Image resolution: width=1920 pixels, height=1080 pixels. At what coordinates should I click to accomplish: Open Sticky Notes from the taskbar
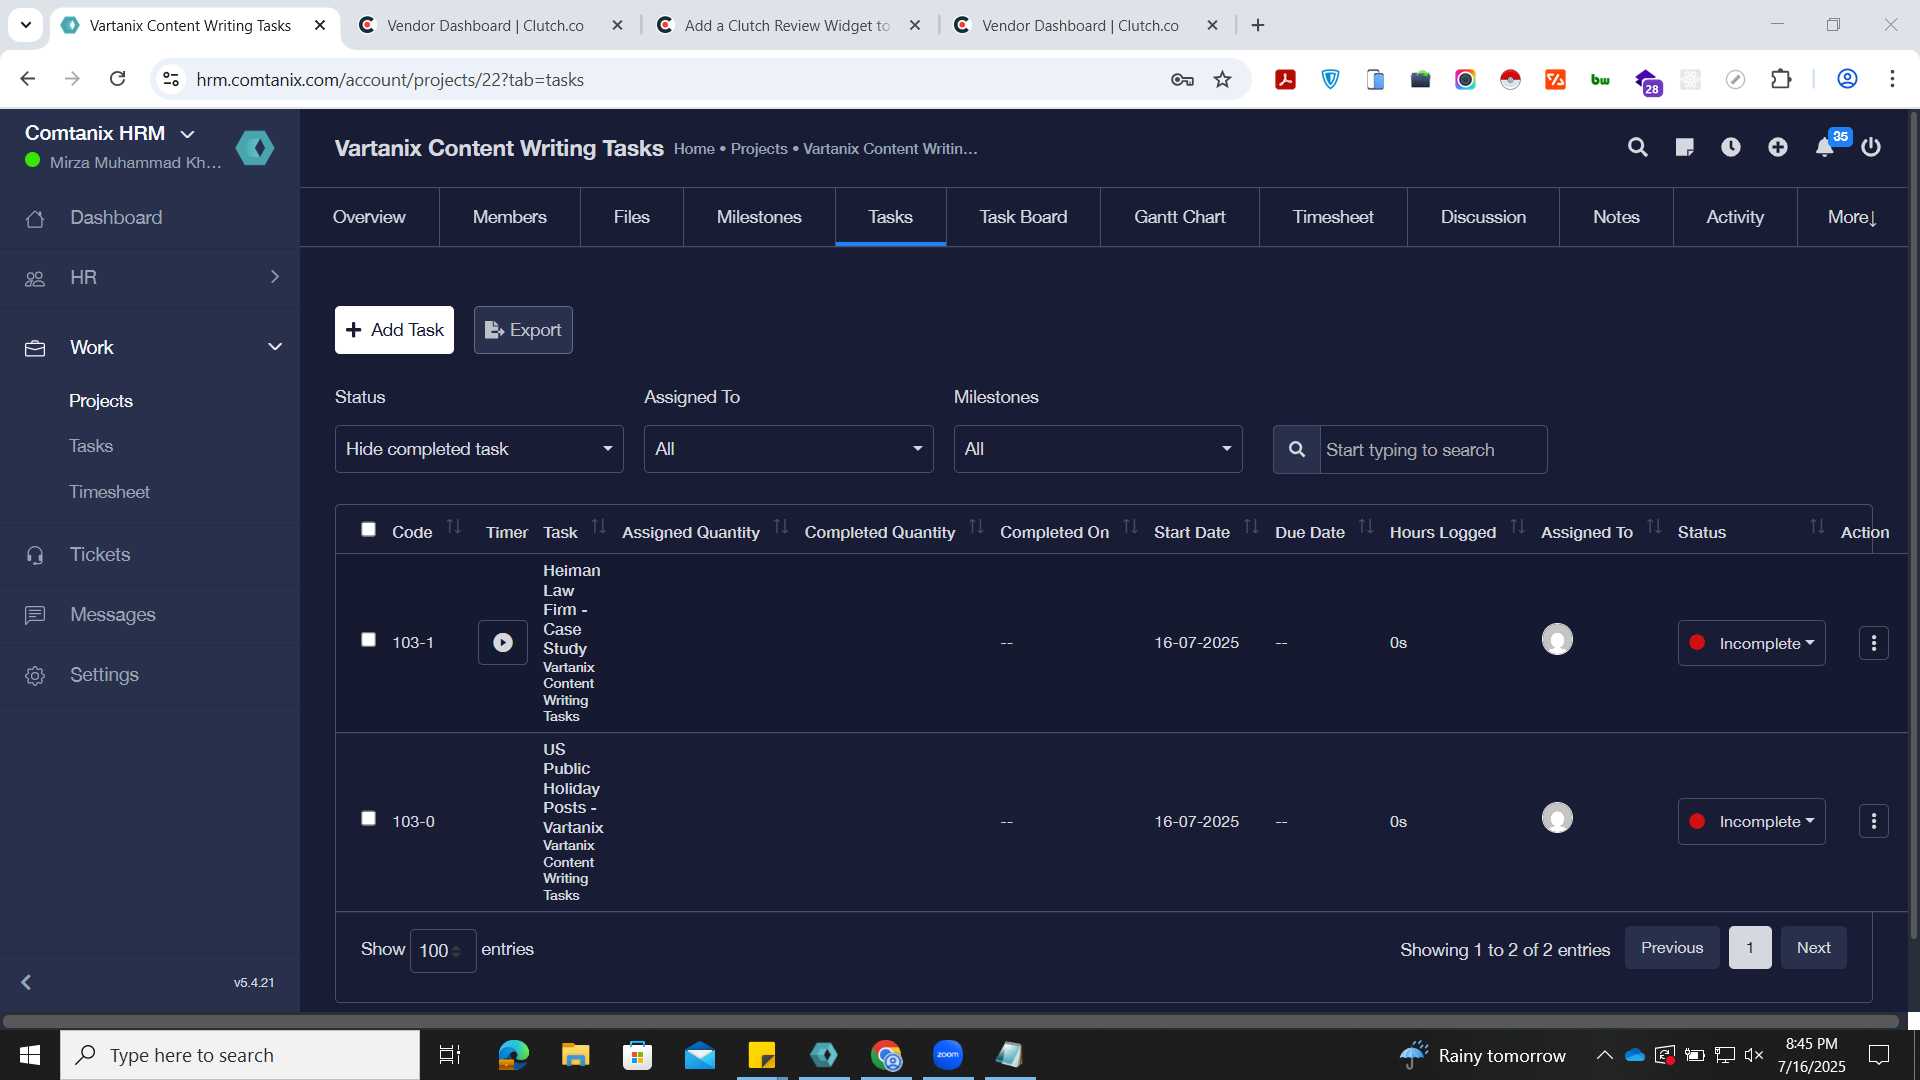[762, 1055]
